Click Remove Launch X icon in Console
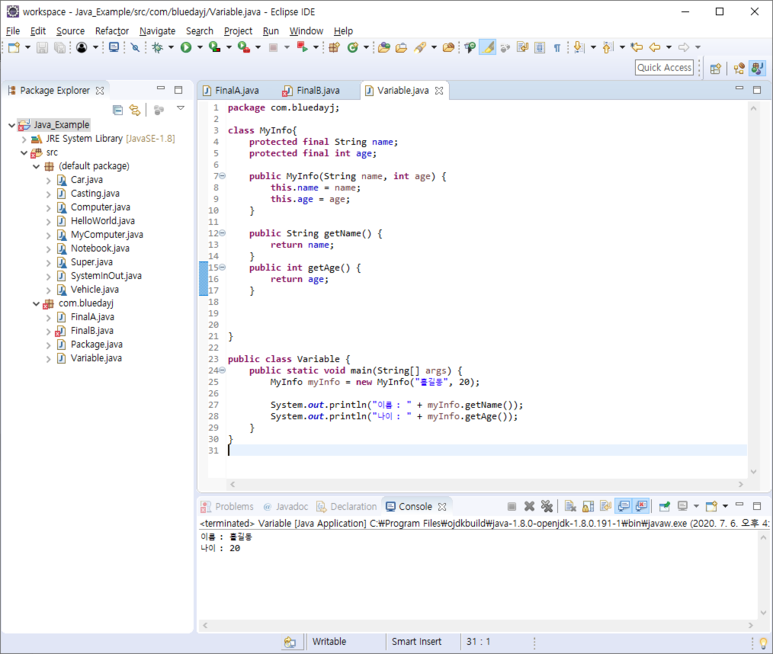This screenshot has height=654, width=773. coord(529,507)
